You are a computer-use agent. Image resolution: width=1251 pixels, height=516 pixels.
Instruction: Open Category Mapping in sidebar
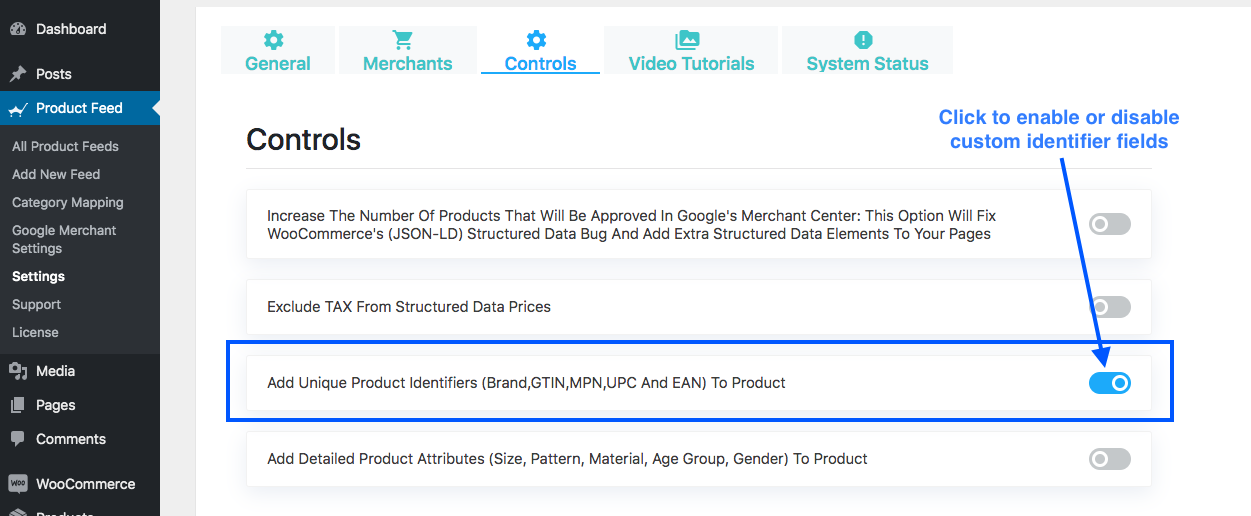click(68, 202)
